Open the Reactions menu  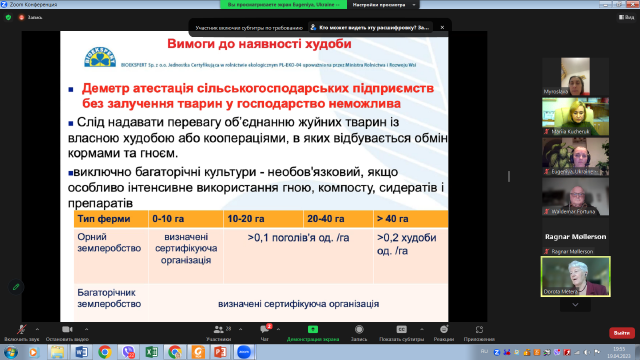(x=444, y=333)
